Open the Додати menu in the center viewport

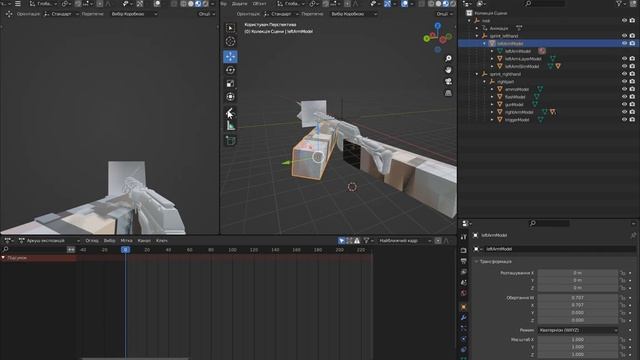click(x=239, y=4)
